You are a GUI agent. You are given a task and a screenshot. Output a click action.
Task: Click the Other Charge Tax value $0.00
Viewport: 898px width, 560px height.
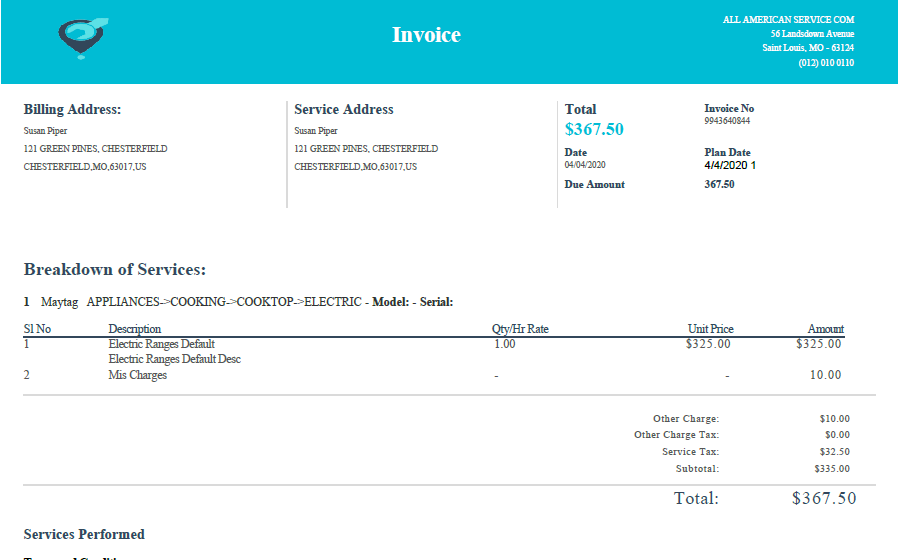click(837, 435)
